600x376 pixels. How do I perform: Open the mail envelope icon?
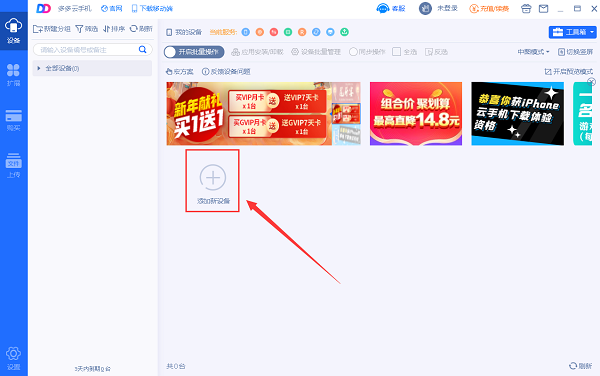pyautogui.click(x=543, y=8)
